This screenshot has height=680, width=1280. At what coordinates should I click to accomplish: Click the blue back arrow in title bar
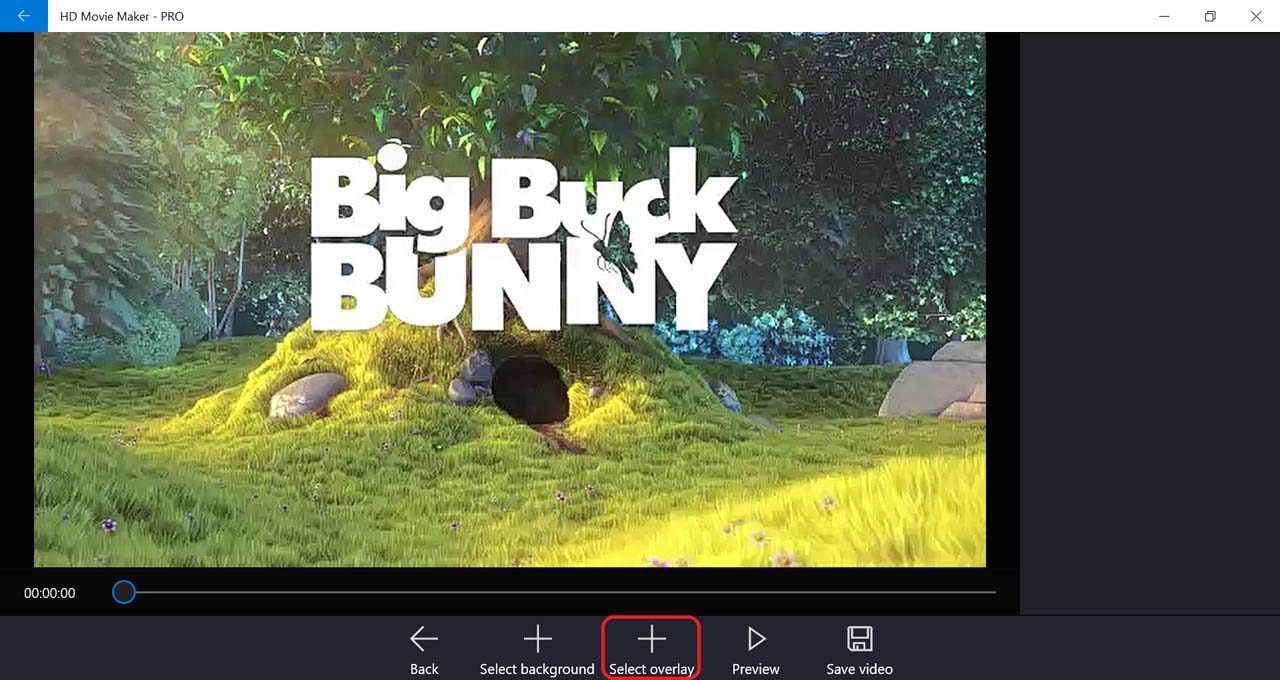(x=23, y=16)
